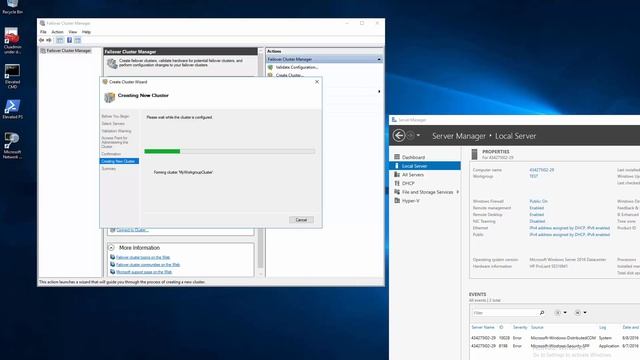Open Microsoft support page on the Web link
This screenshot has height=360, width=640.
click(144, 272)
